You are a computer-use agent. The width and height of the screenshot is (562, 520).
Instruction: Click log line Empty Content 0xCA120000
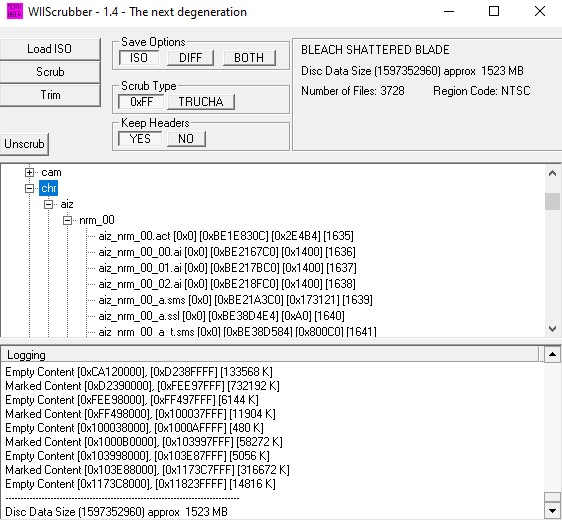[139, 372]
